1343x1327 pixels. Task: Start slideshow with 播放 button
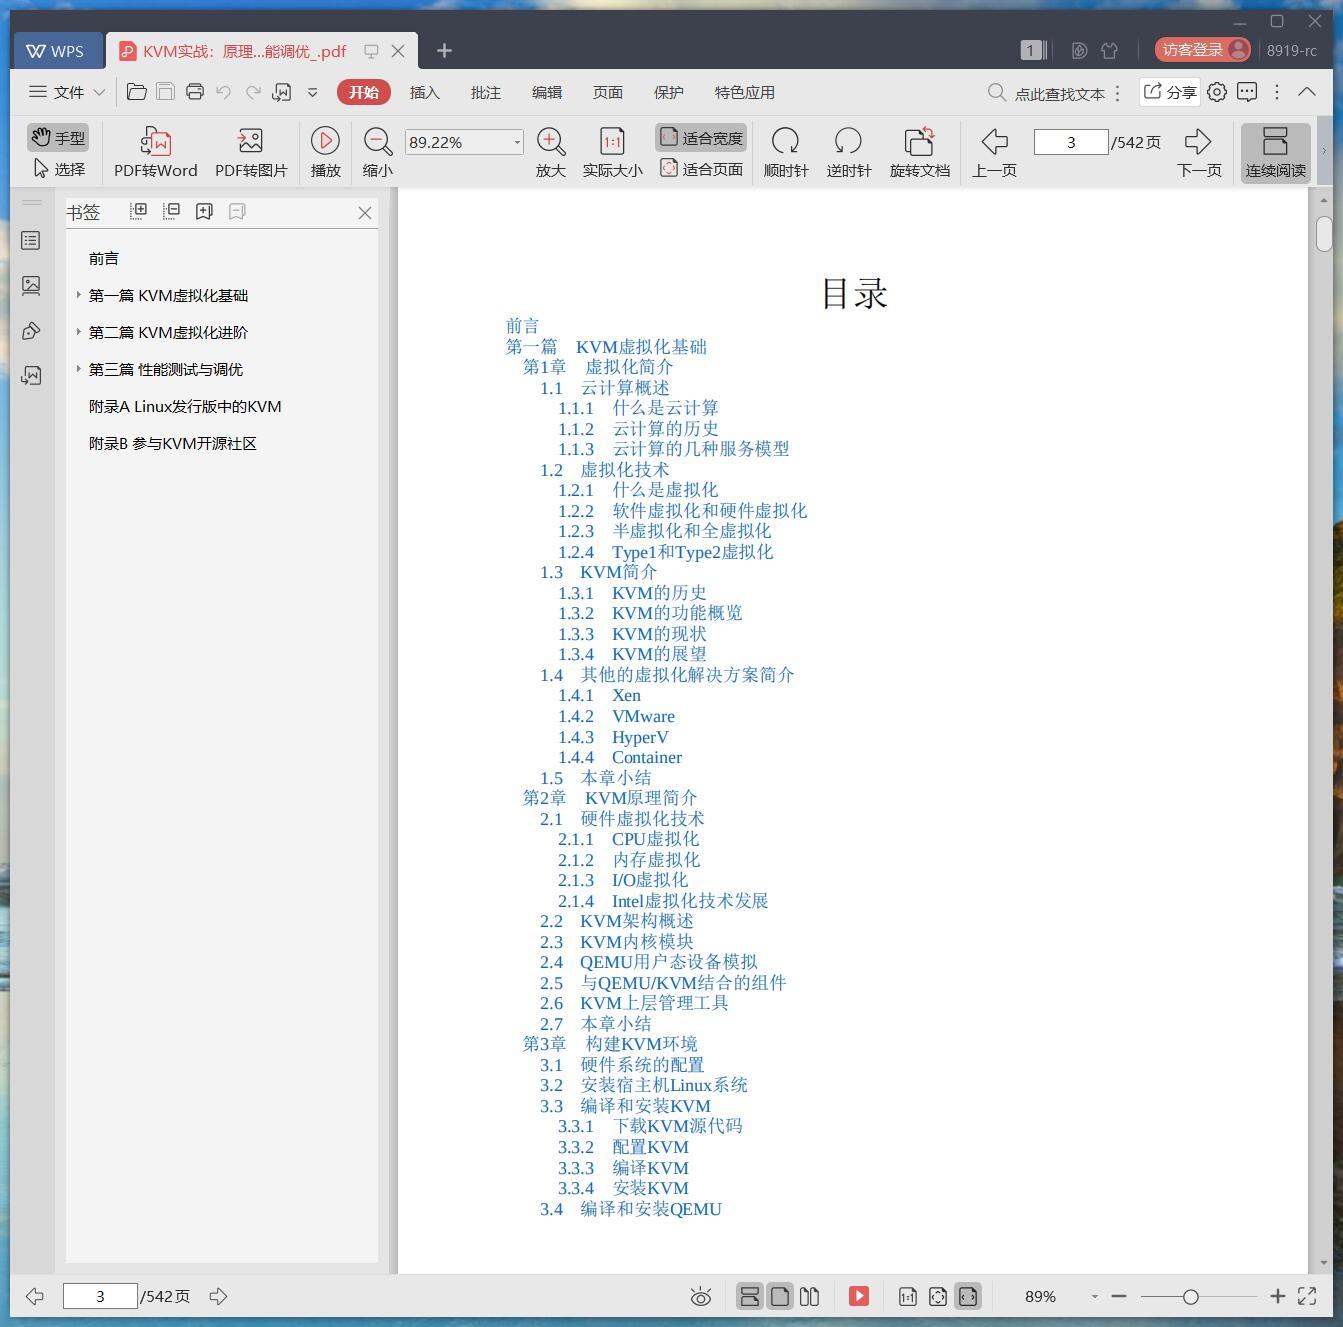click(325, 152)
